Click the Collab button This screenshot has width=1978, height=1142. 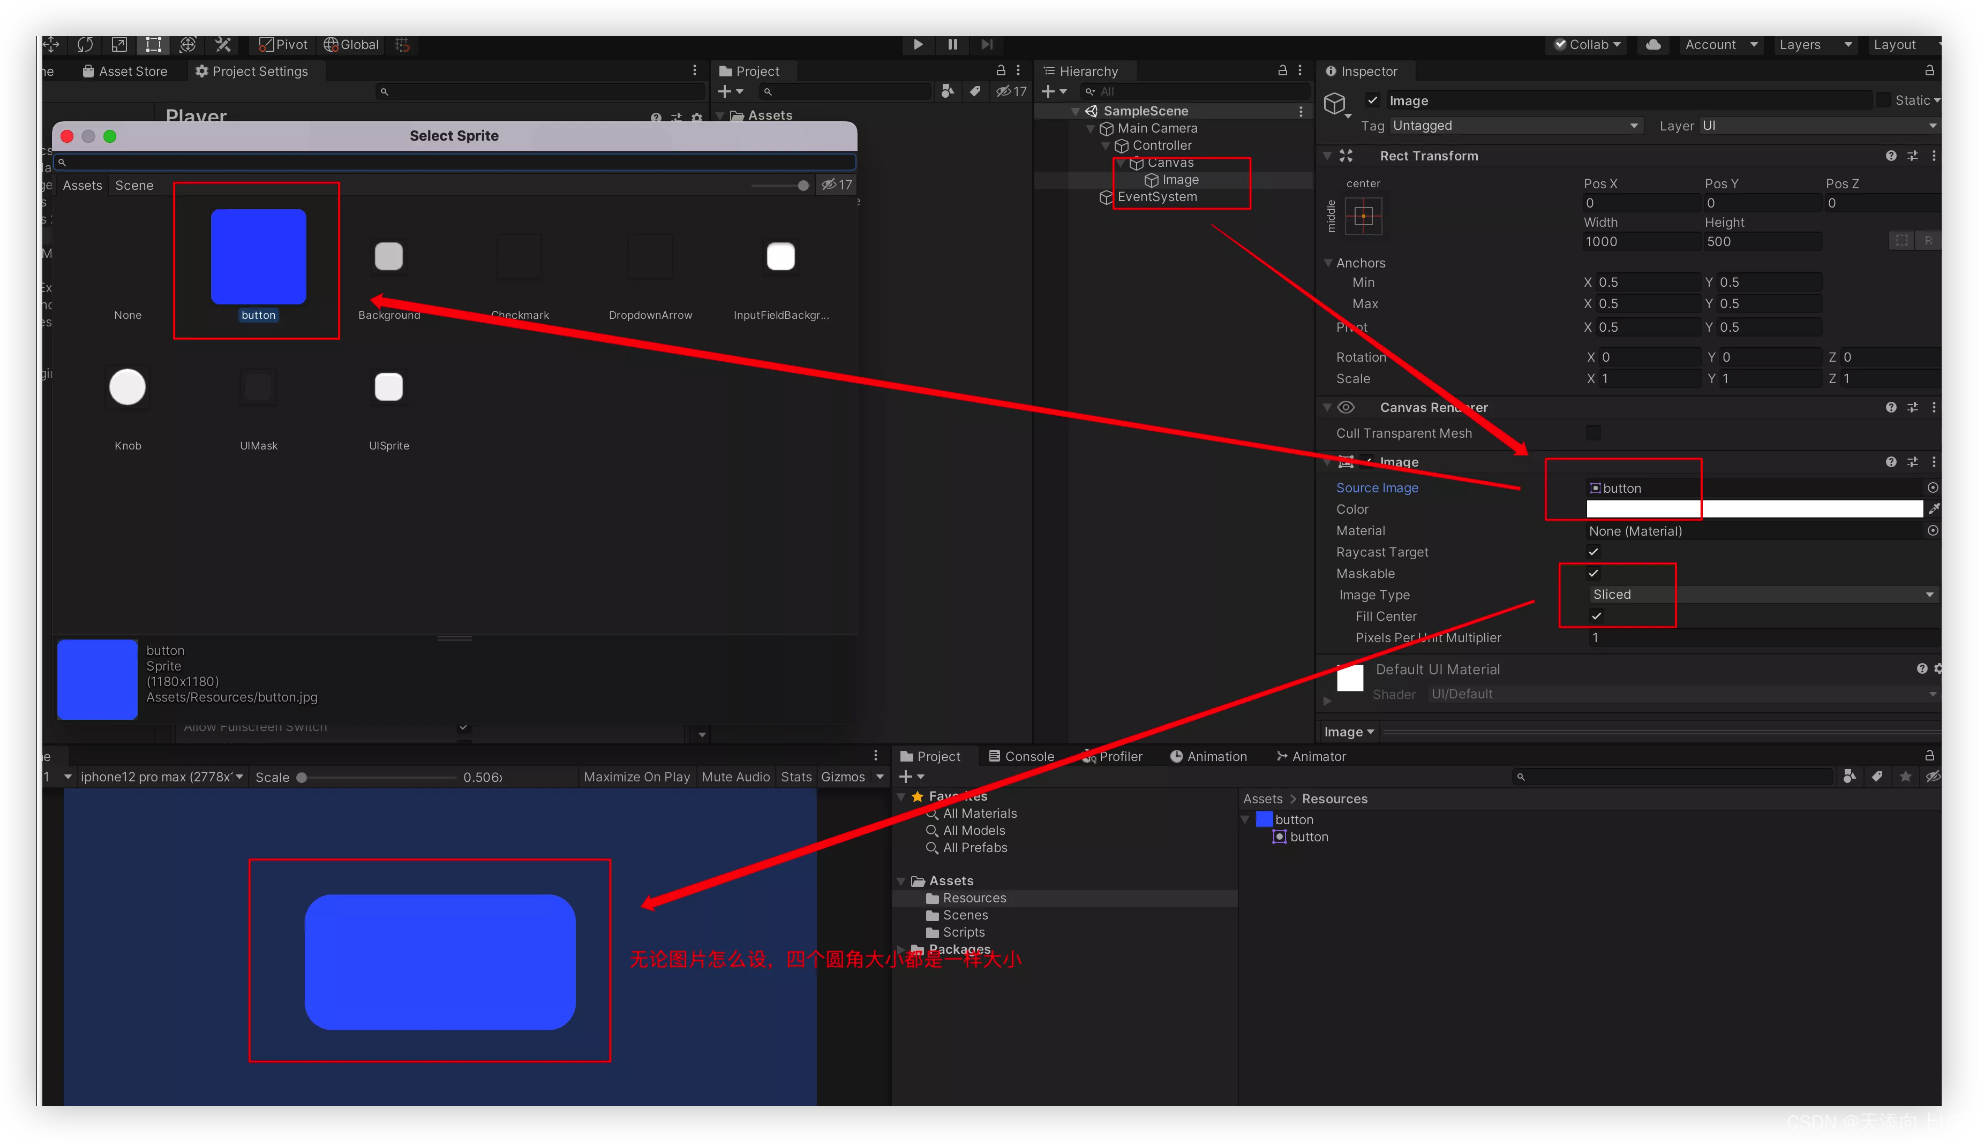pyautogui.click(x=1587, y=44)
